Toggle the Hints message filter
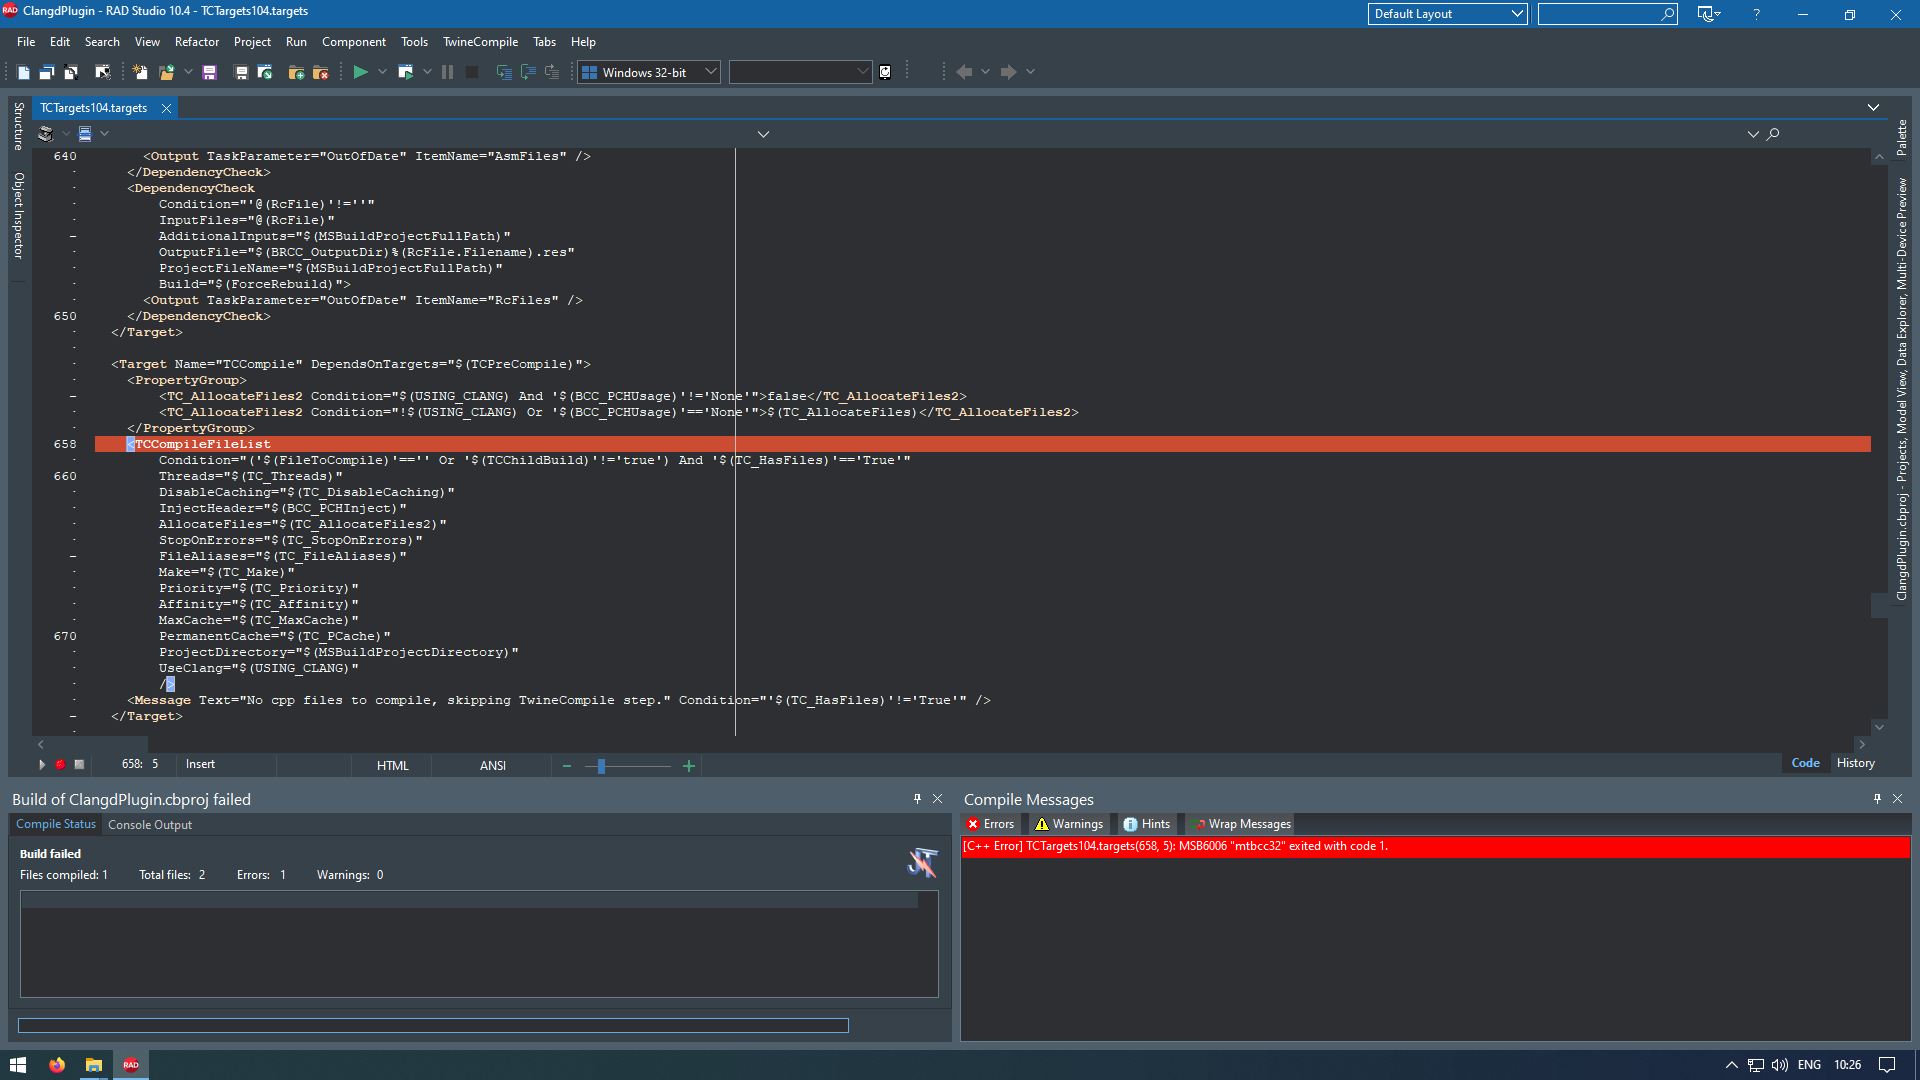The width and height of the screenshot is (1920, 1080). (1146, 824)
